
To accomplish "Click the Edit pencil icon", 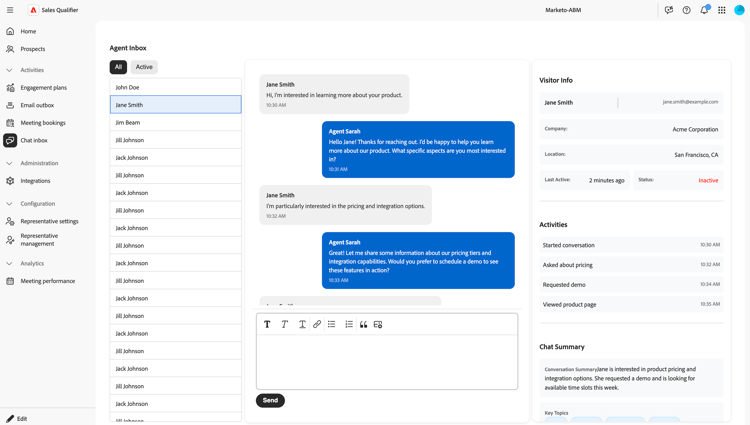I will click(x=10, y=419).
